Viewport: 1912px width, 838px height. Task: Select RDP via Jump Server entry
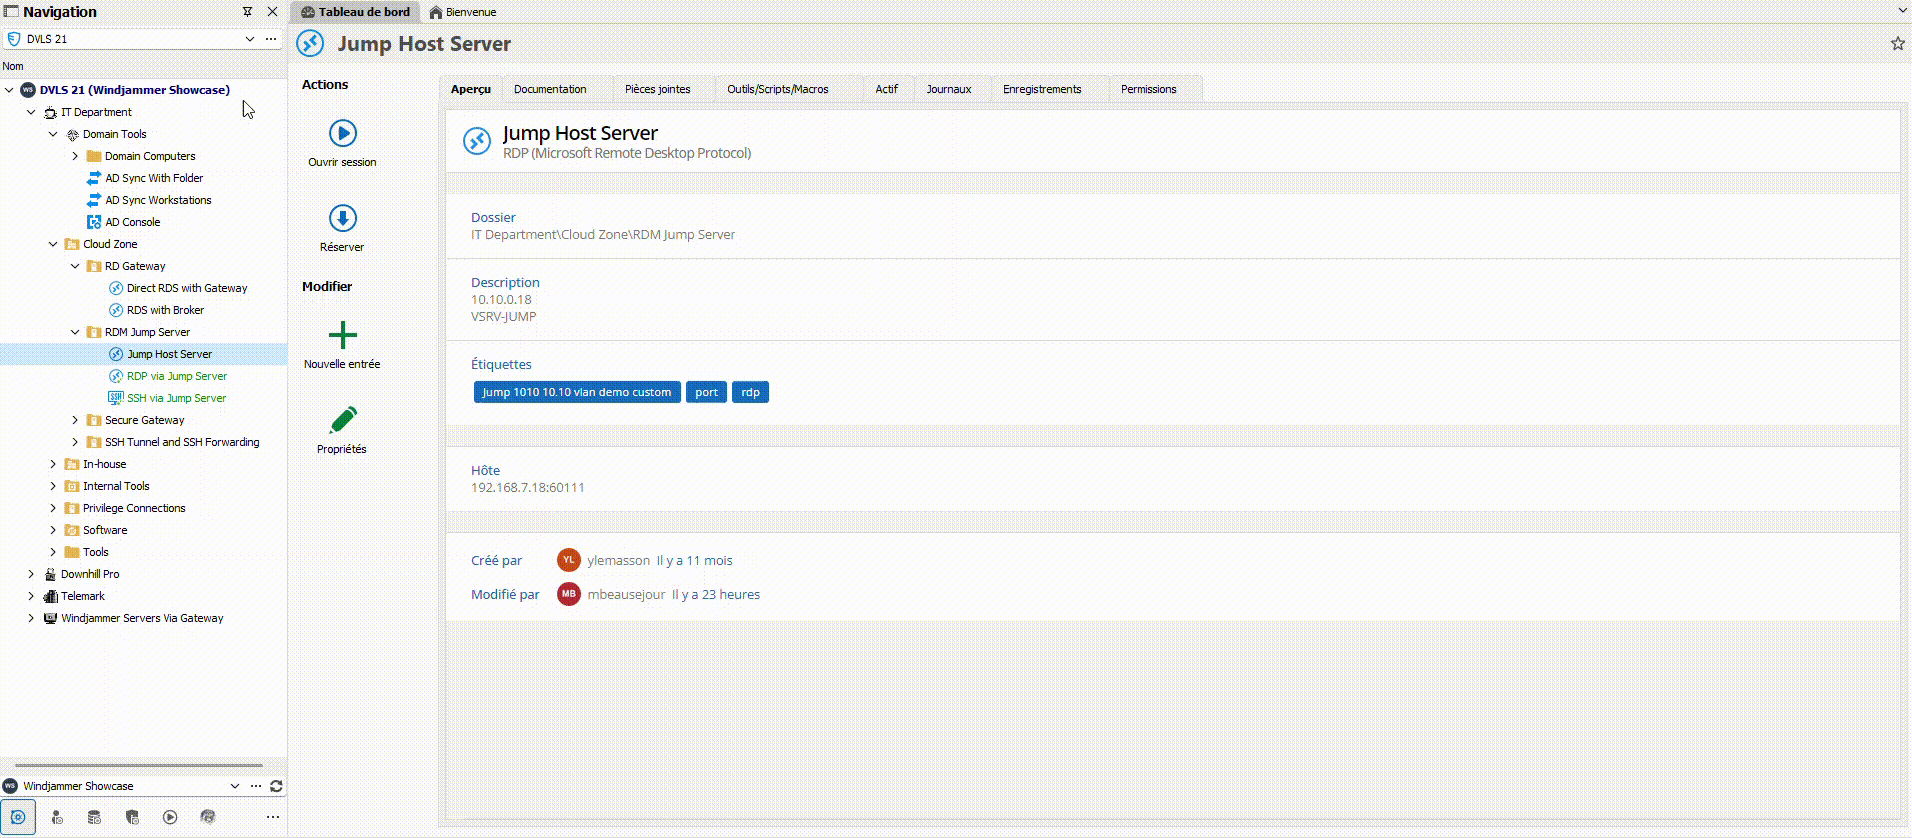(x=176, y=376)
